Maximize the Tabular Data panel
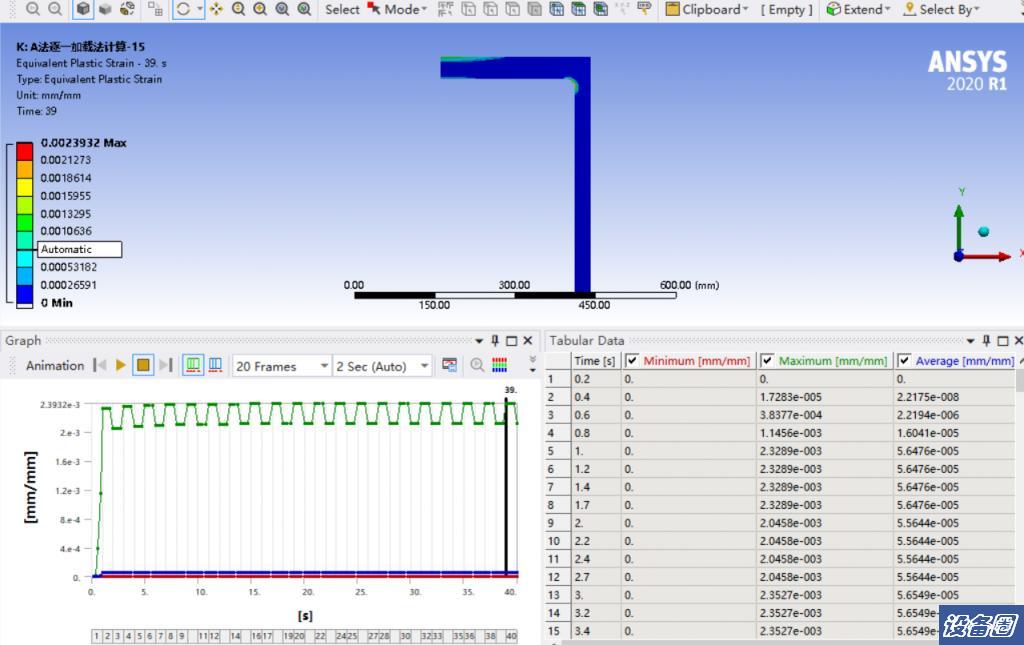 point(1002,341)
